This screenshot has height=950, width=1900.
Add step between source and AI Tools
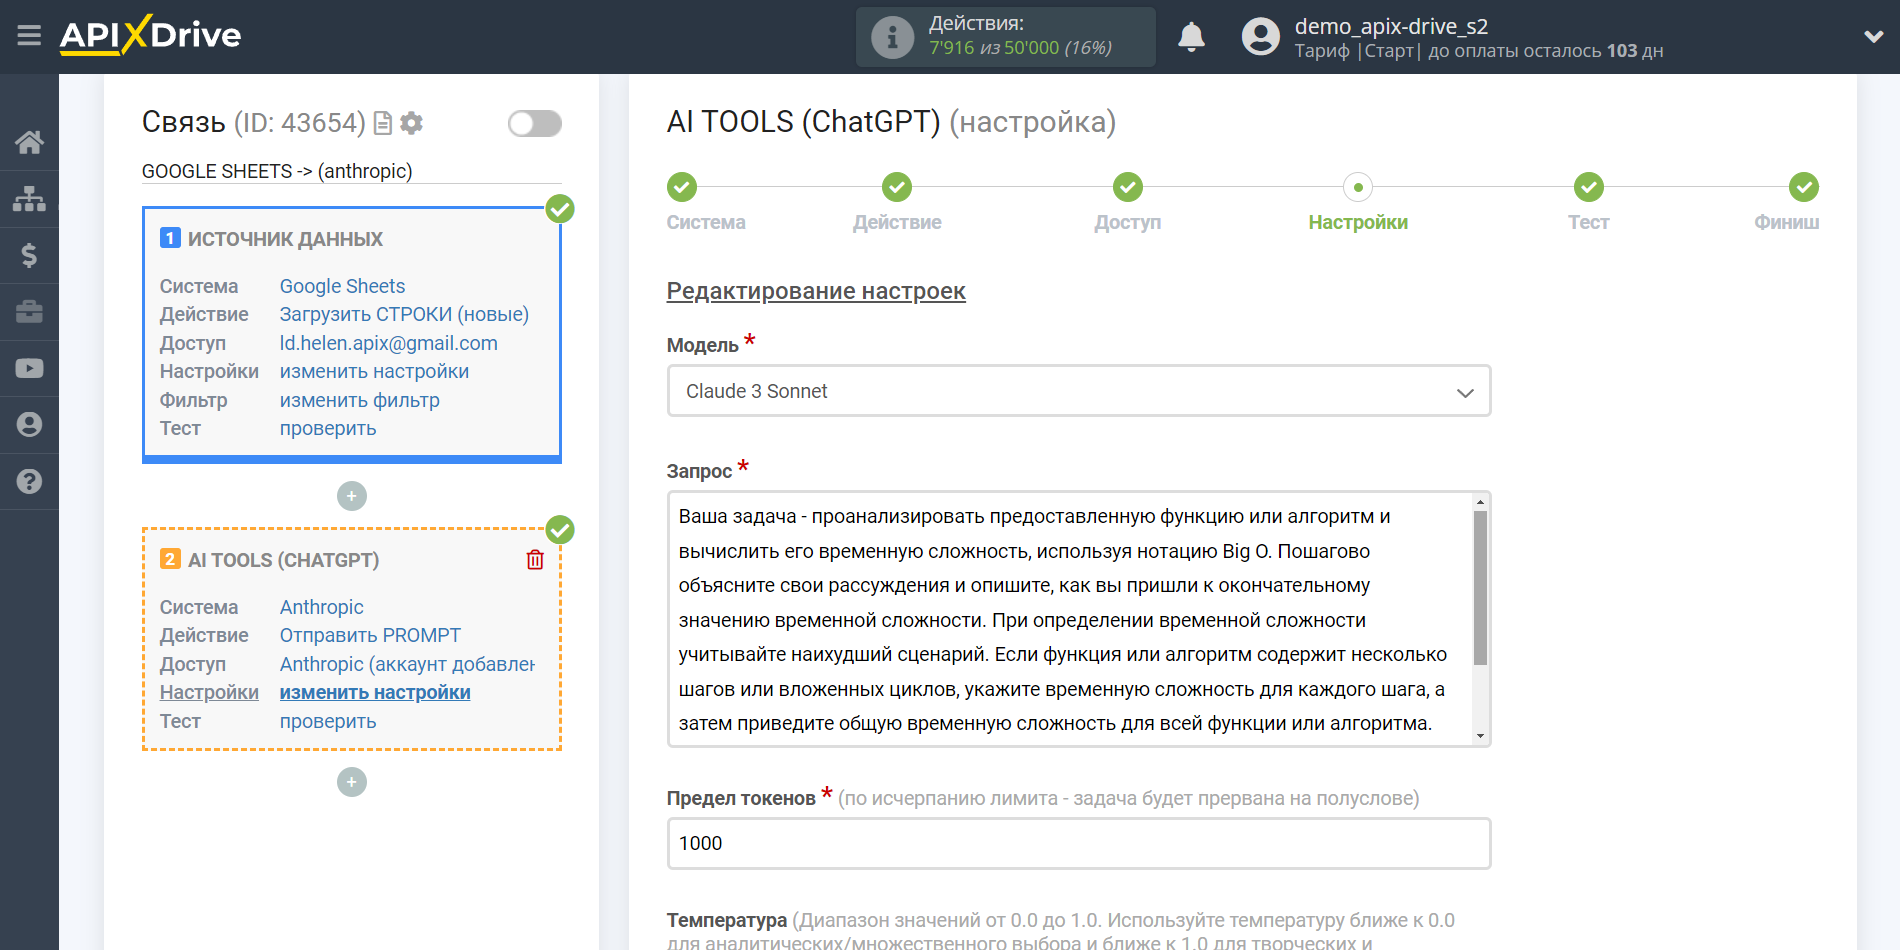click(x=352, y=496)
